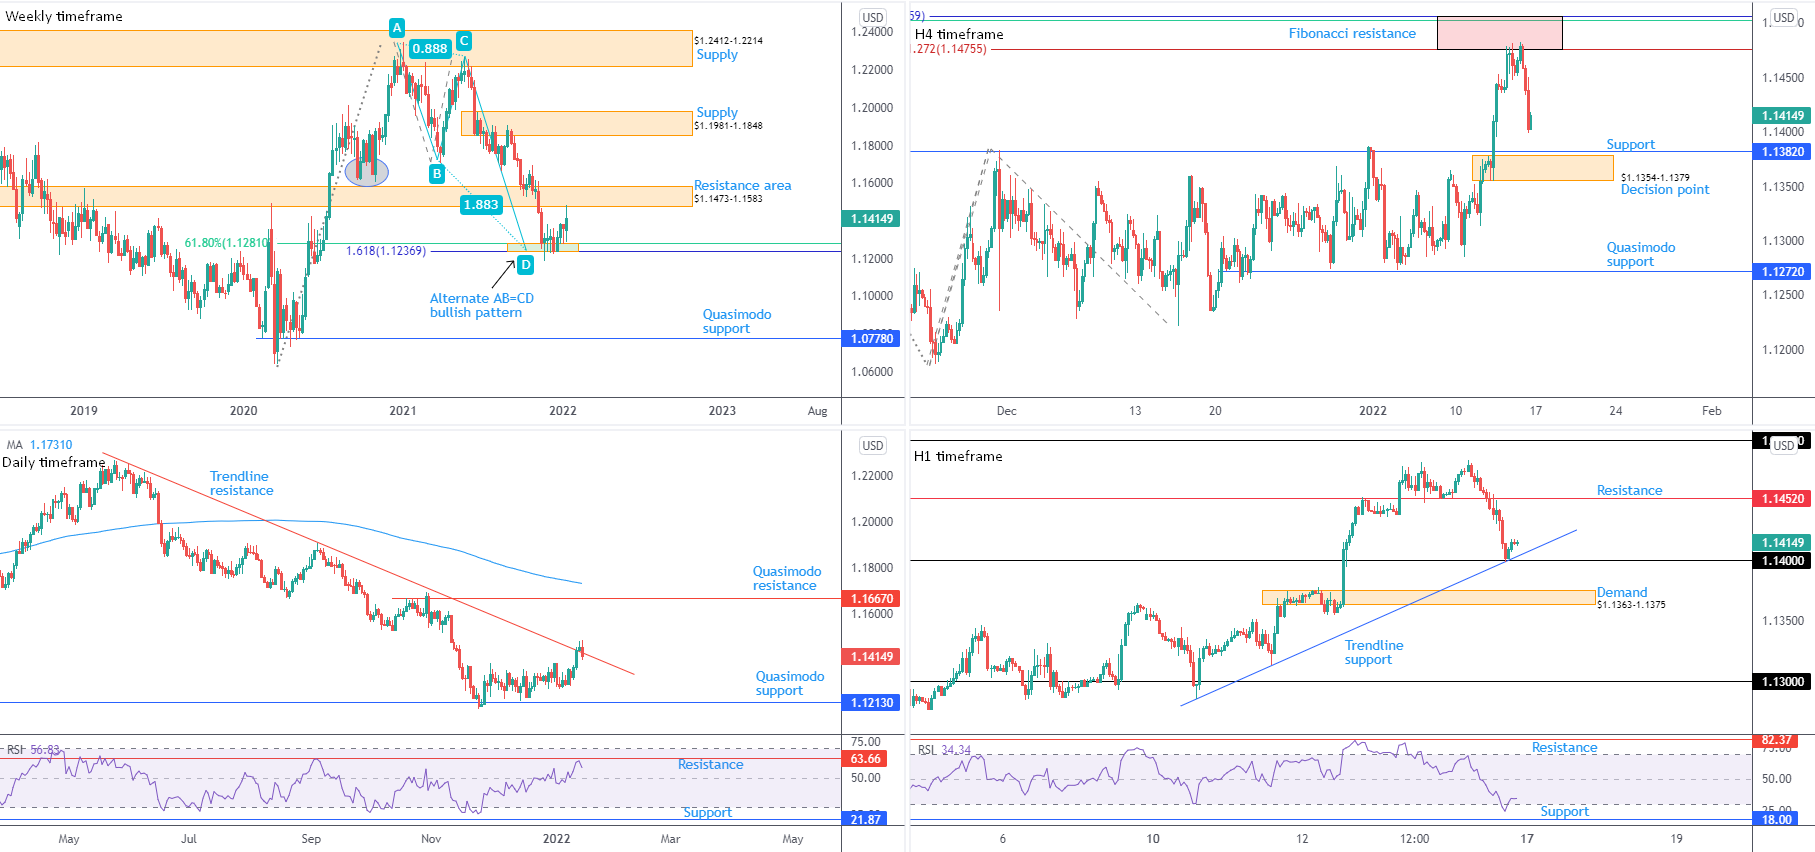Click the 'H1 timeframe' title text

[x=958, y=456]
